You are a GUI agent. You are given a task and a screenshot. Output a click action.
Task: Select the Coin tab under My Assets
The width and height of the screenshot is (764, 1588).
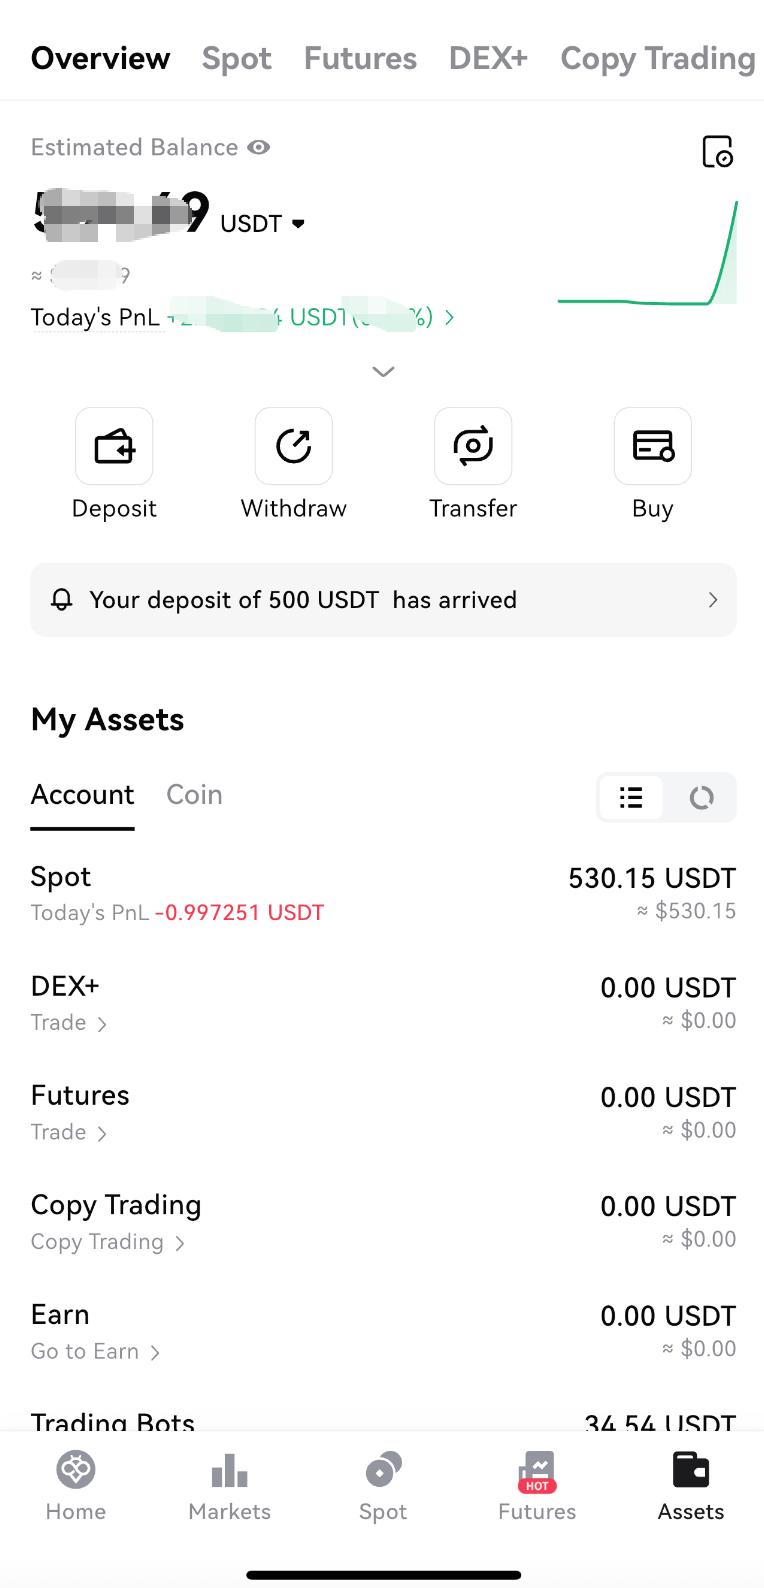click(194, 794)
